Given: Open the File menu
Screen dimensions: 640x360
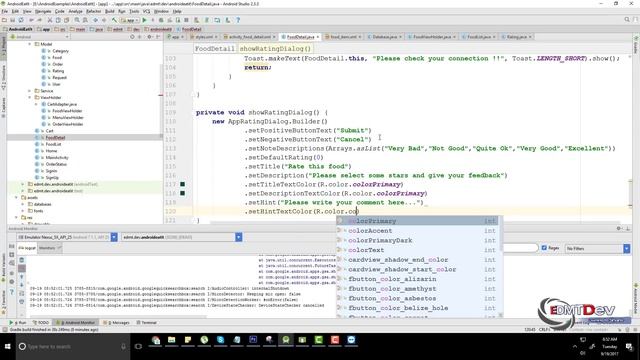Looking at the screenshot, I should 5,11.
